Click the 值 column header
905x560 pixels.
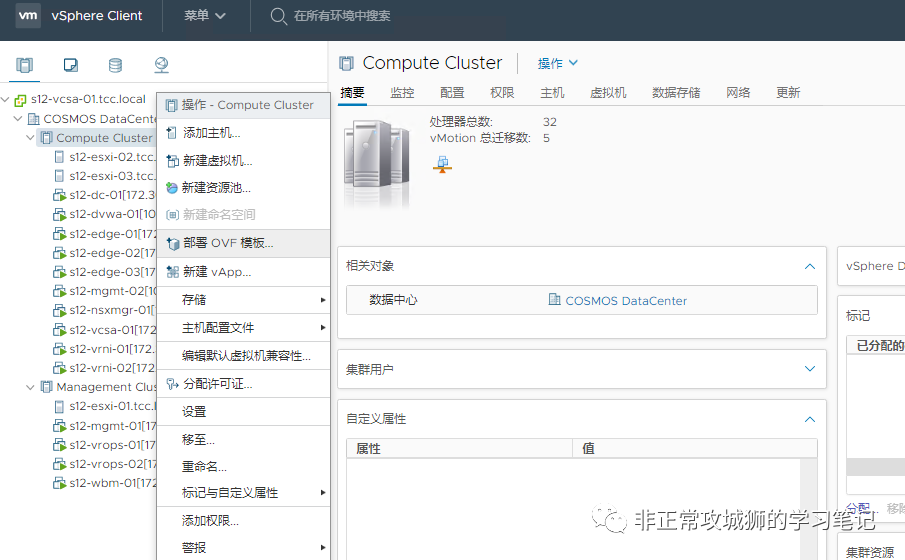[695, 449]
